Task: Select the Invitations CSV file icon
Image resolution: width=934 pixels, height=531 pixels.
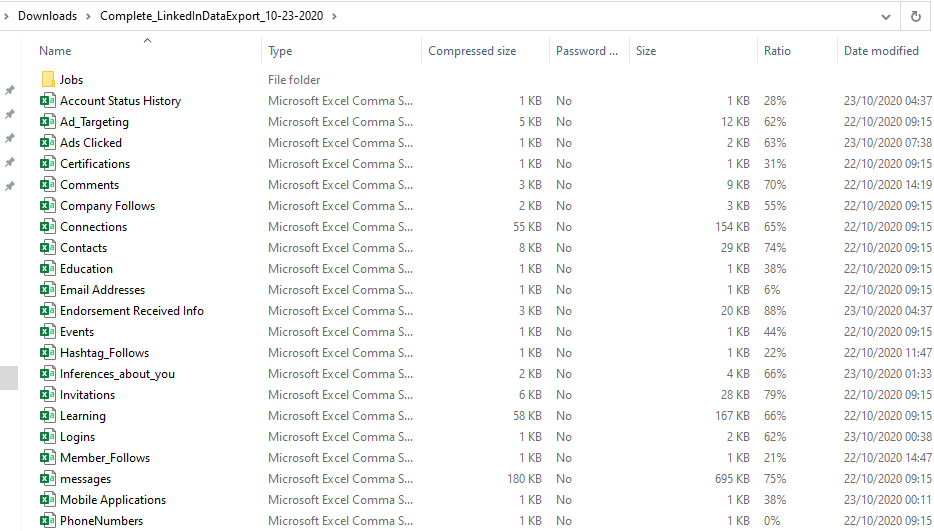Action: 48,395
